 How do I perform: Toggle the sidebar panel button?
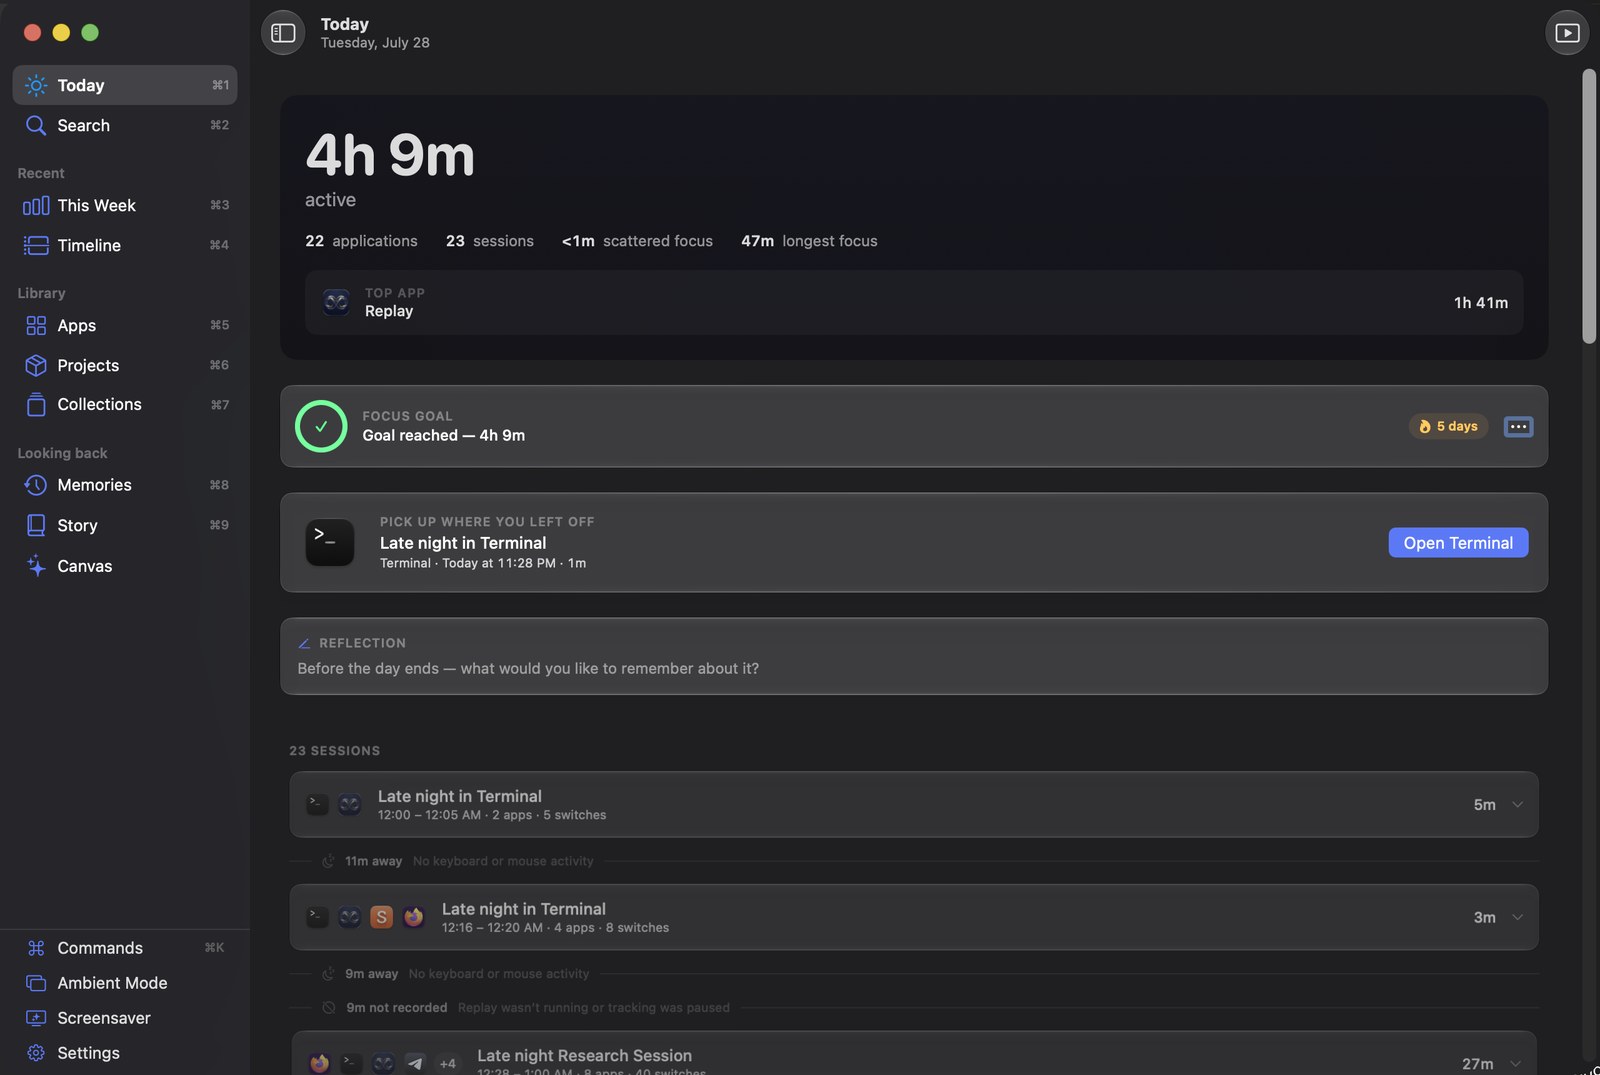pyautogui.click(x=283, y=33)
